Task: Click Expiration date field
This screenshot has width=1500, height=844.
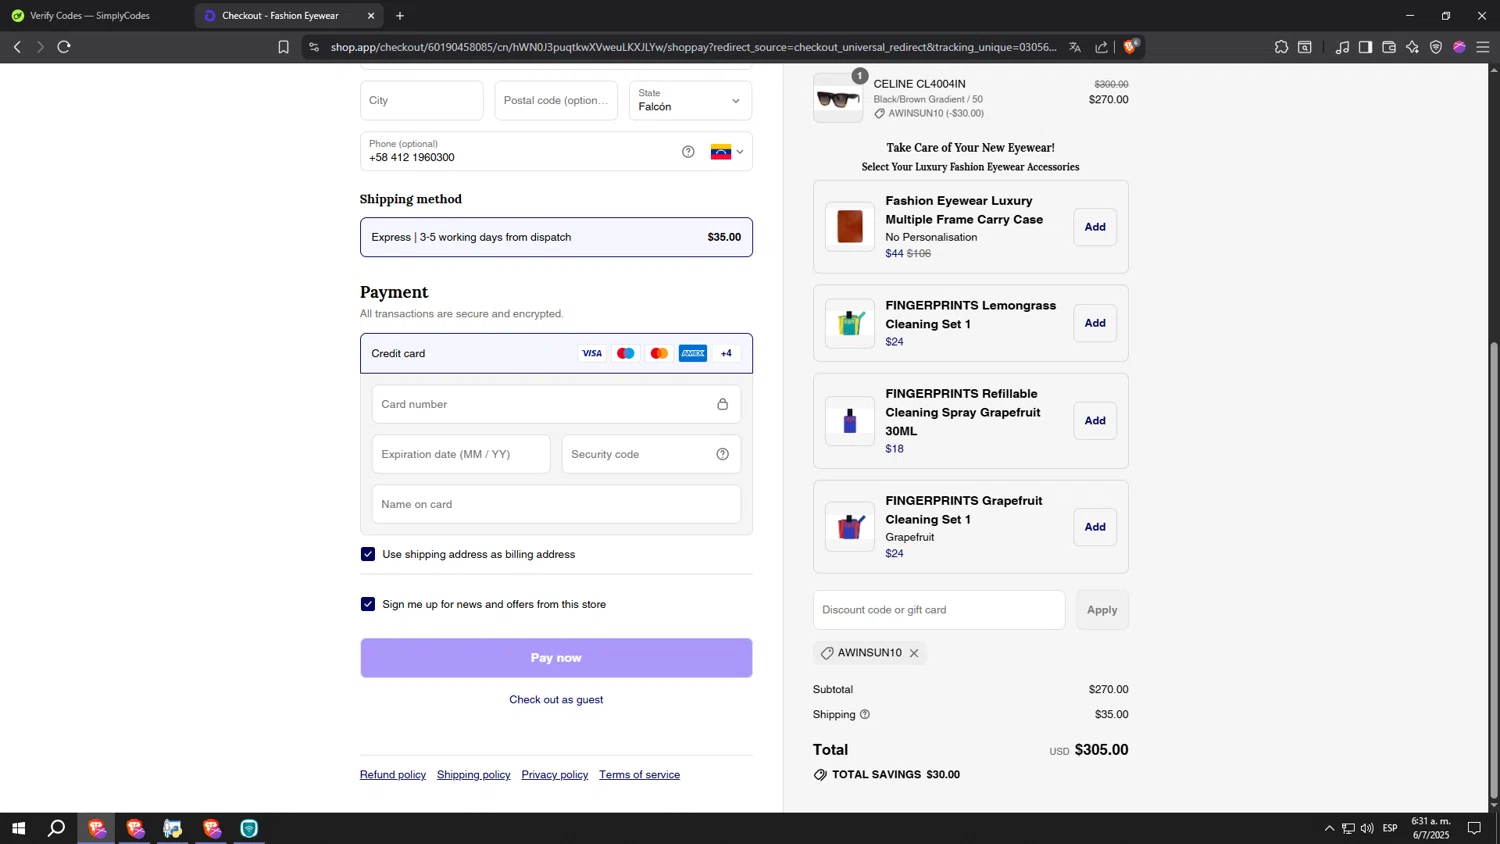Action: pos(461,454)
